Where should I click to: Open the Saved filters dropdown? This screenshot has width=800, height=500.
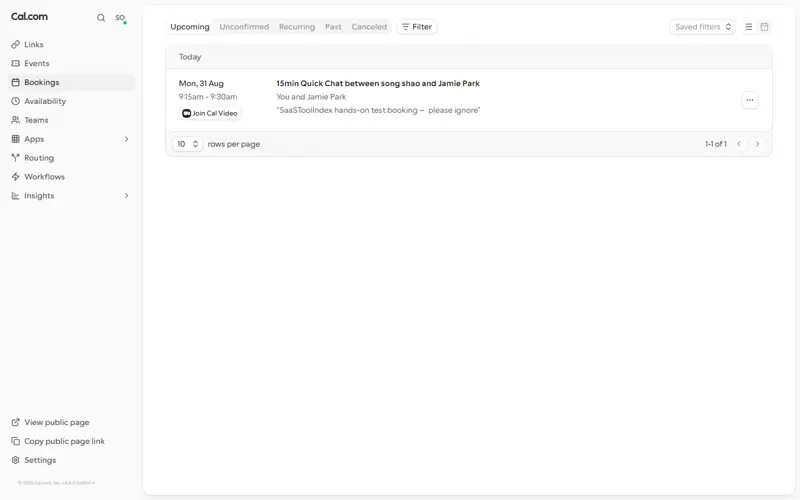coord(703,27)
